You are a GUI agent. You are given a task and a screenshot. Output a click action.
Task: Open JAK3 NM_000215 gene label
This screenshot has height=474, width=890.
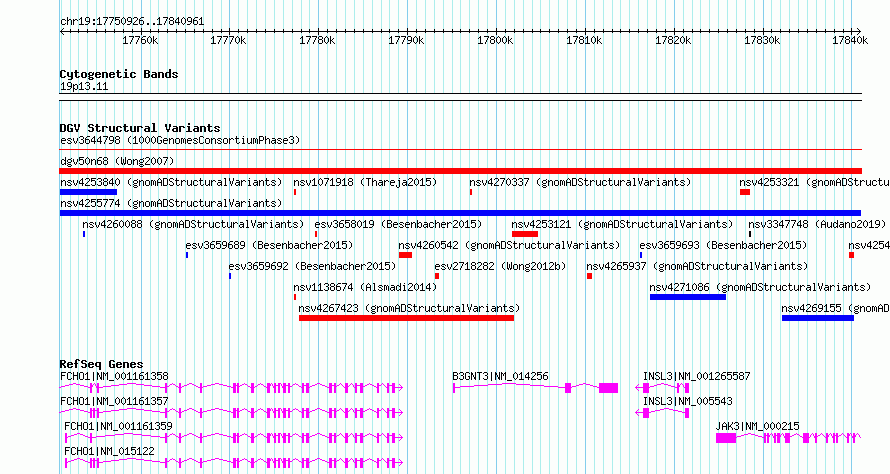[x=757, y=426]
